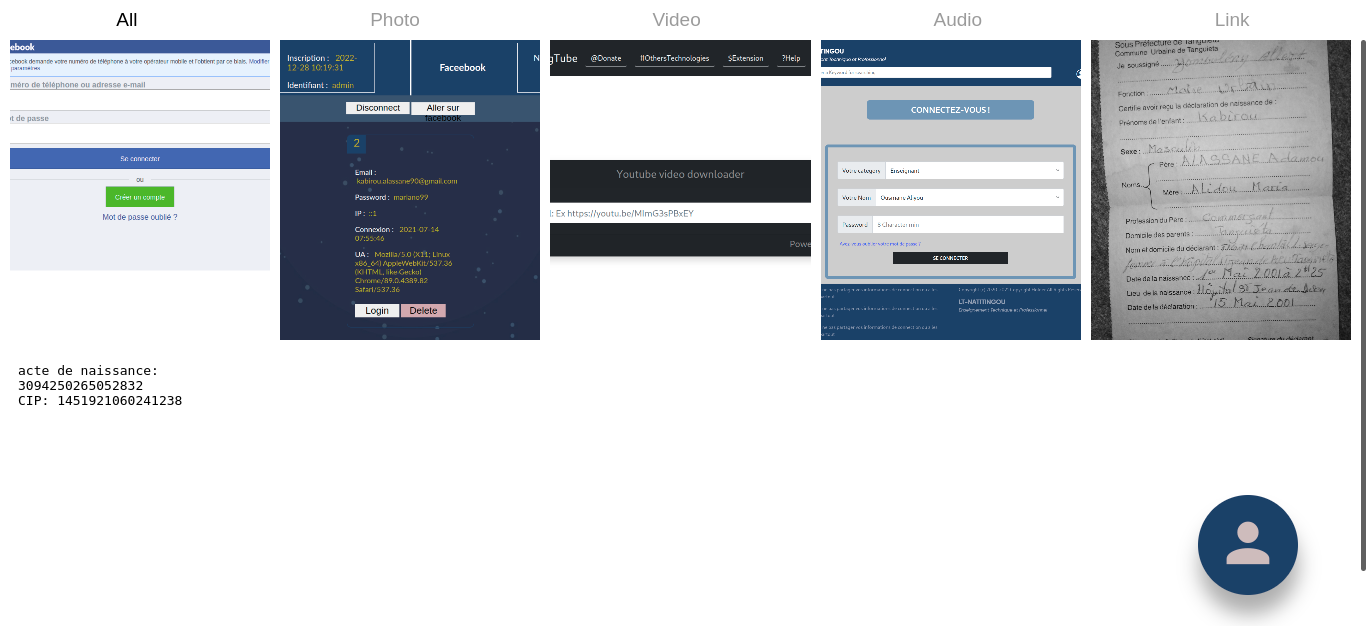This screenshot has height=626, width=1366.
Task: Select the number 3094250265052832
Action: pyautogui.click(x=80, y=386)
